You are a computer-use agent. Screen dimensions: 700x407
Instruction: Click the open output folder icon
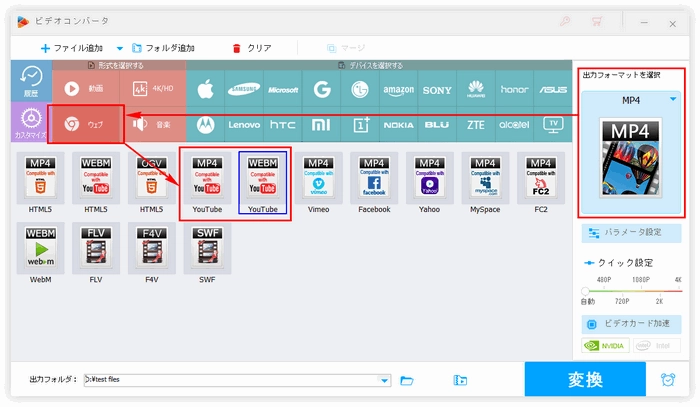(x=407, y=380)
